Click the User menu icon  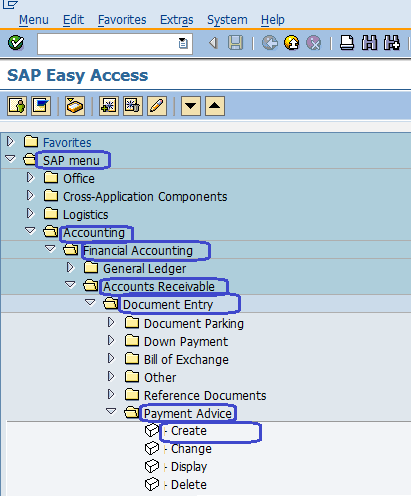tap(17, 106)
